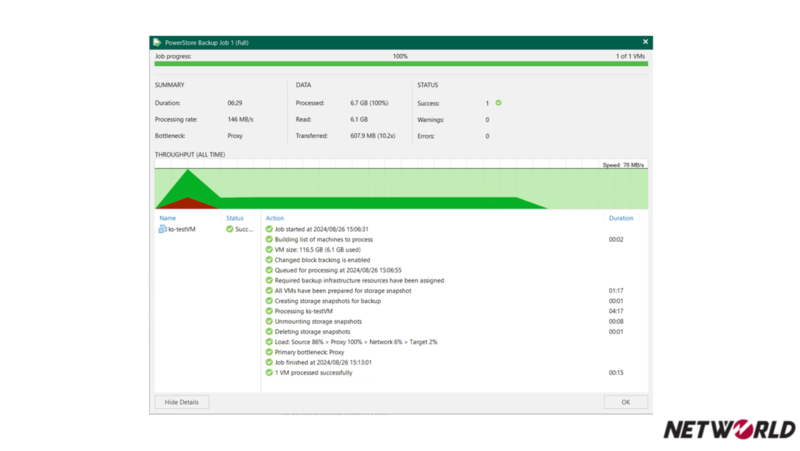This screenshot has height=451, width=800.
Task: Click the check icon for Load: Source 86%
Action: tap(269, 342)
